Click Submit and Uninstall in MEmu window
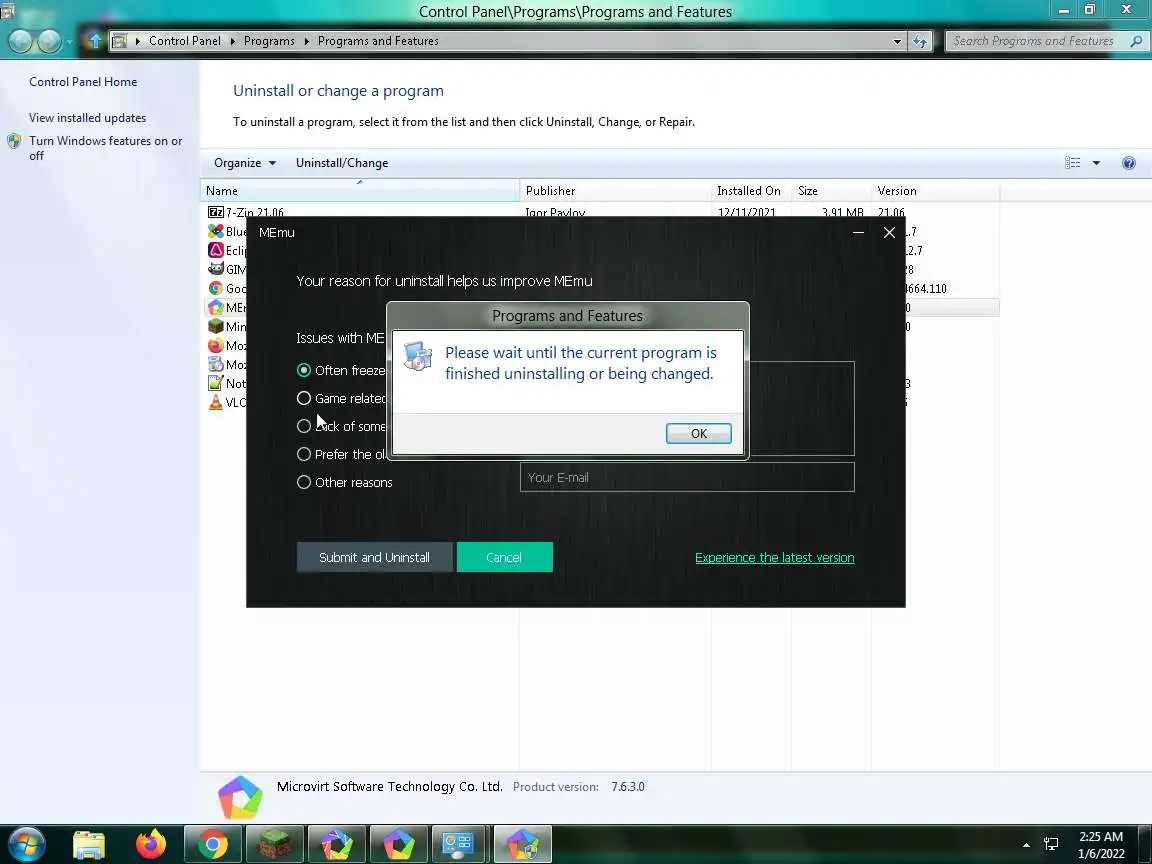 pos(374,557)
